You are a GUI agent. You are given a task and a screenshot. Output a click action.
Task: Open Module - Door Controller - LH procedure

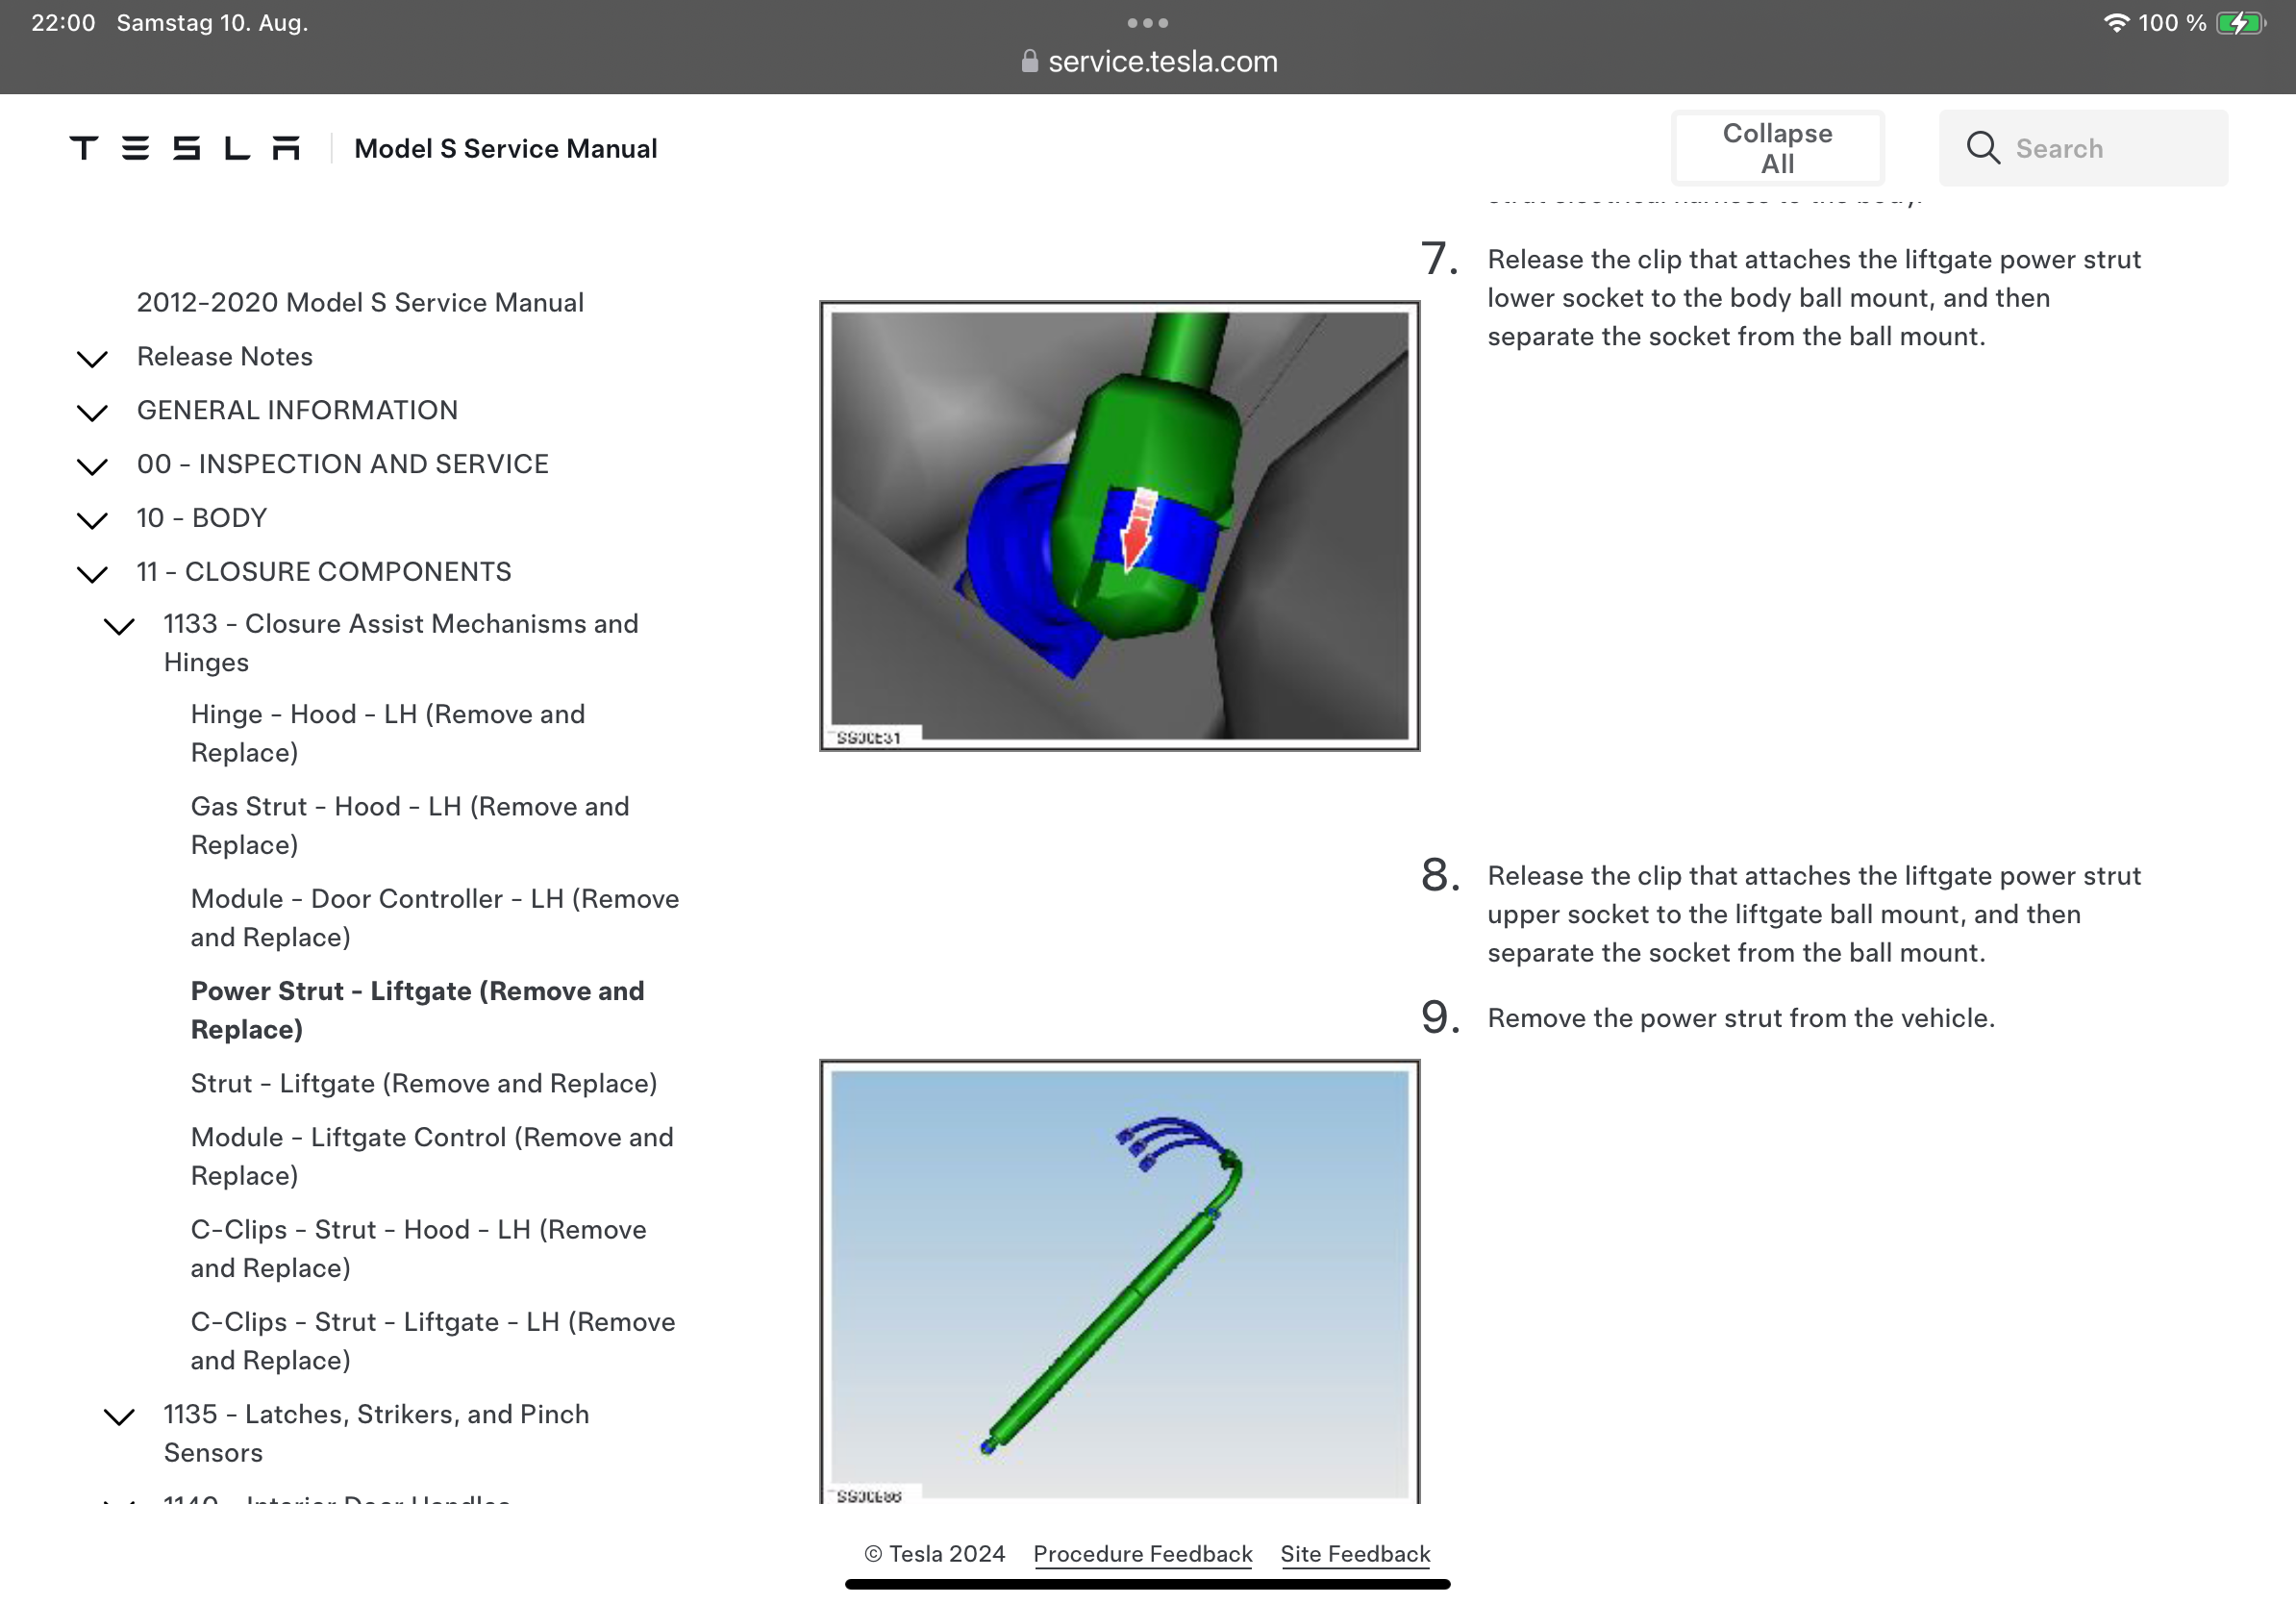(x=435, y=918)
